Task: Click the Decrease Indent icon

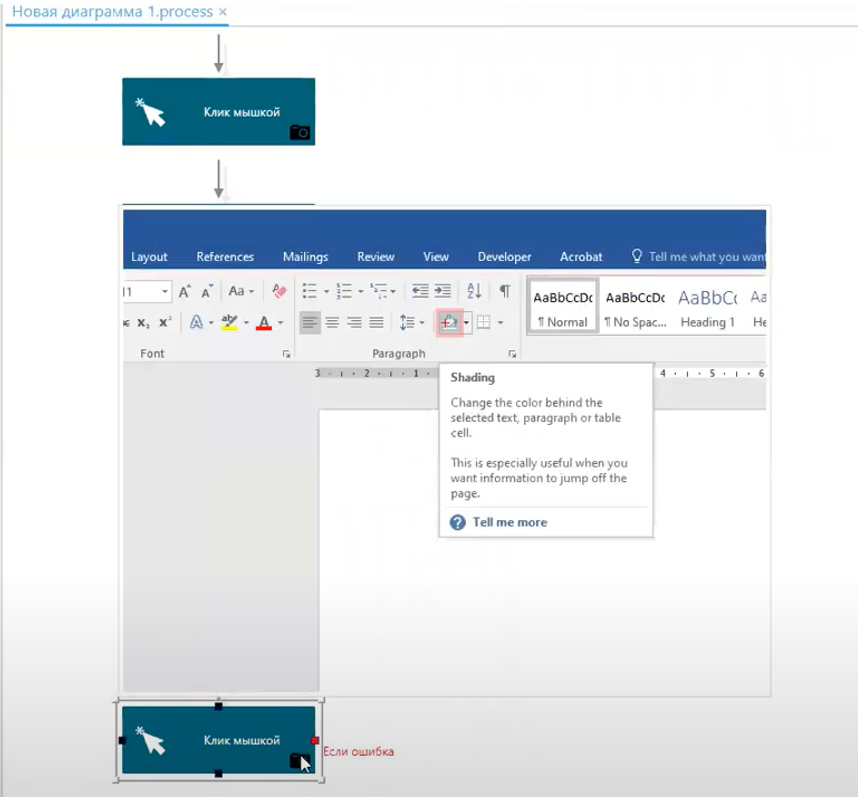Action: [x=420, y=291]
